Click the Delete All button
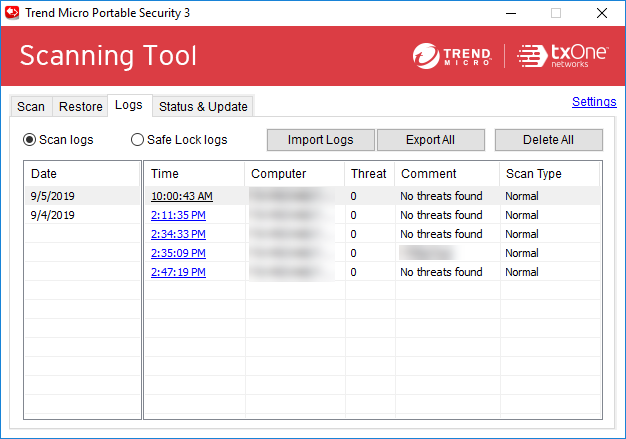Screen dimensions: 626x439 pos(548,140)
